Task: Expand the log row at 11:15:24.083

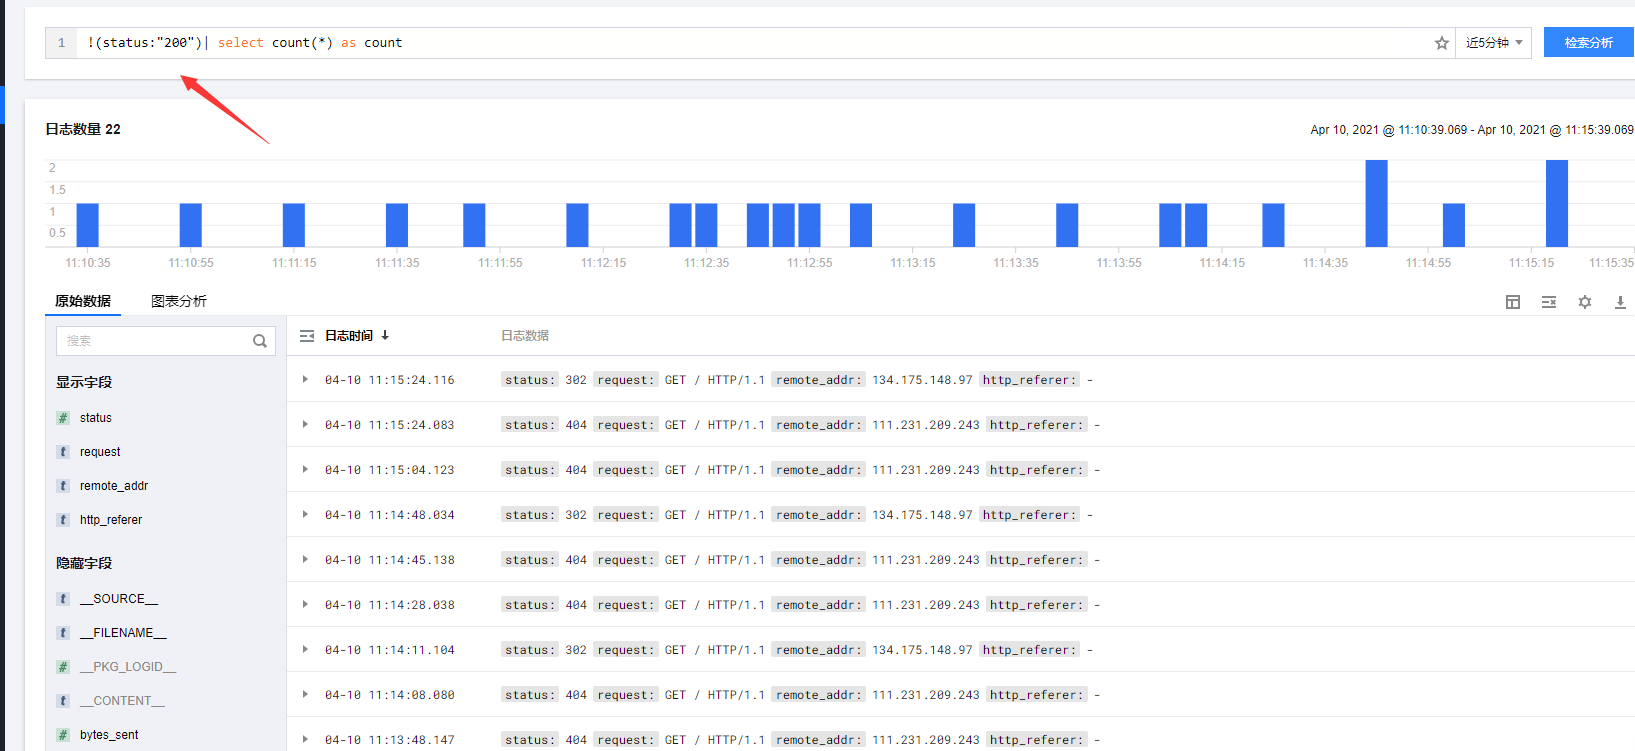Action: pyautogui.click(x=305, y=424)
